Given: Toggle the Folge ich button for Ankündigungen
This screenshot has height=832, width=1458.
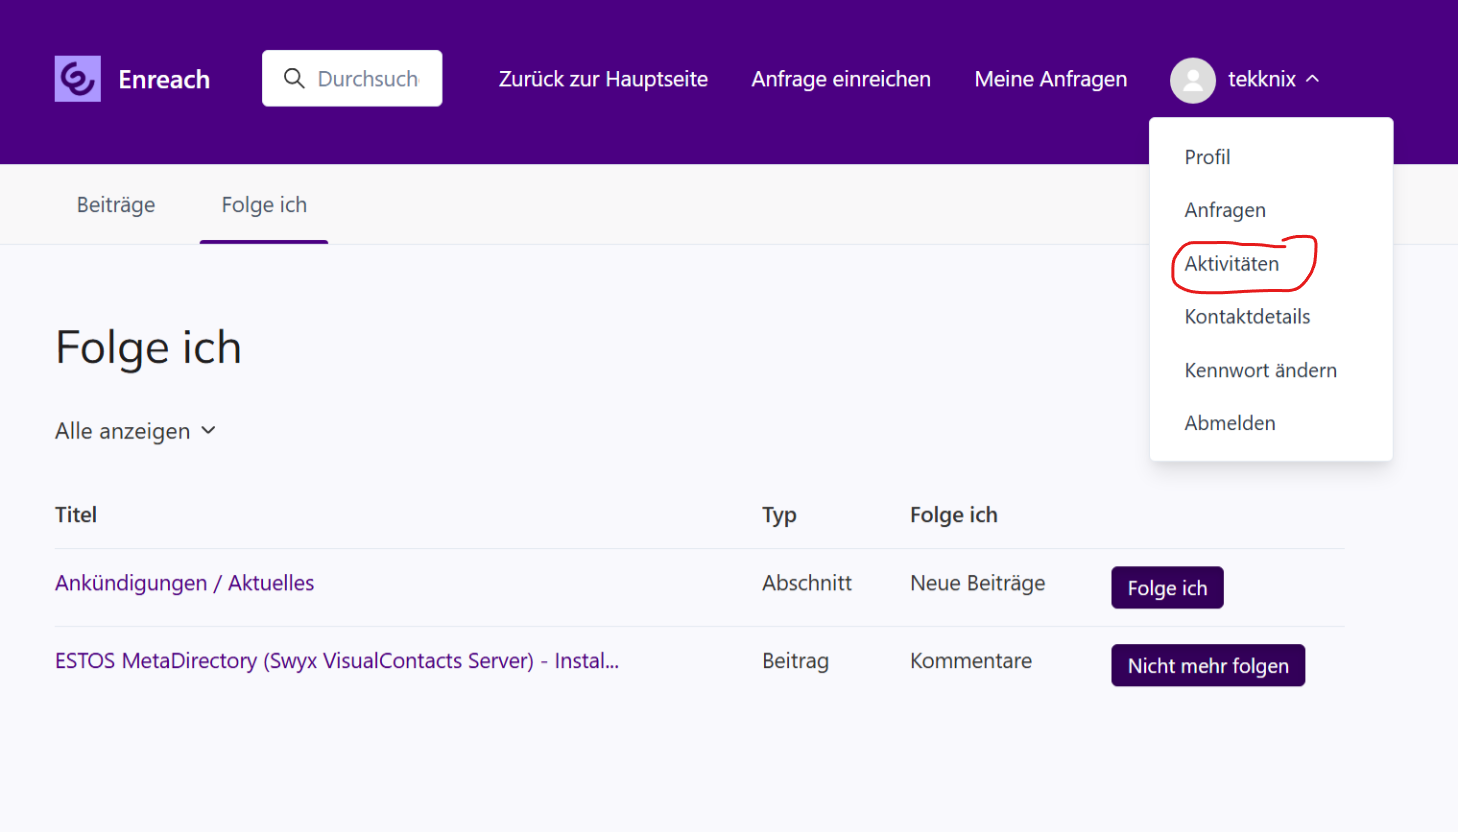Looking at the screenshot, I should point(1167,588).
